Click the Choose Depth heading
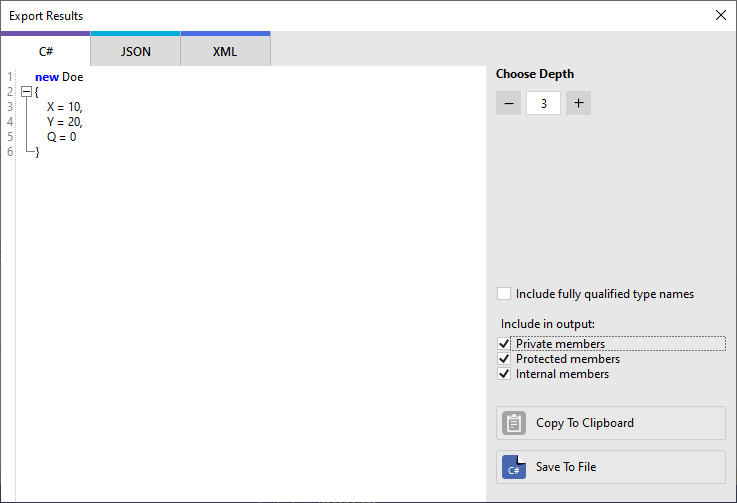Screen dimensions: 737x503 pyautogui.click(x=535, y=74)
